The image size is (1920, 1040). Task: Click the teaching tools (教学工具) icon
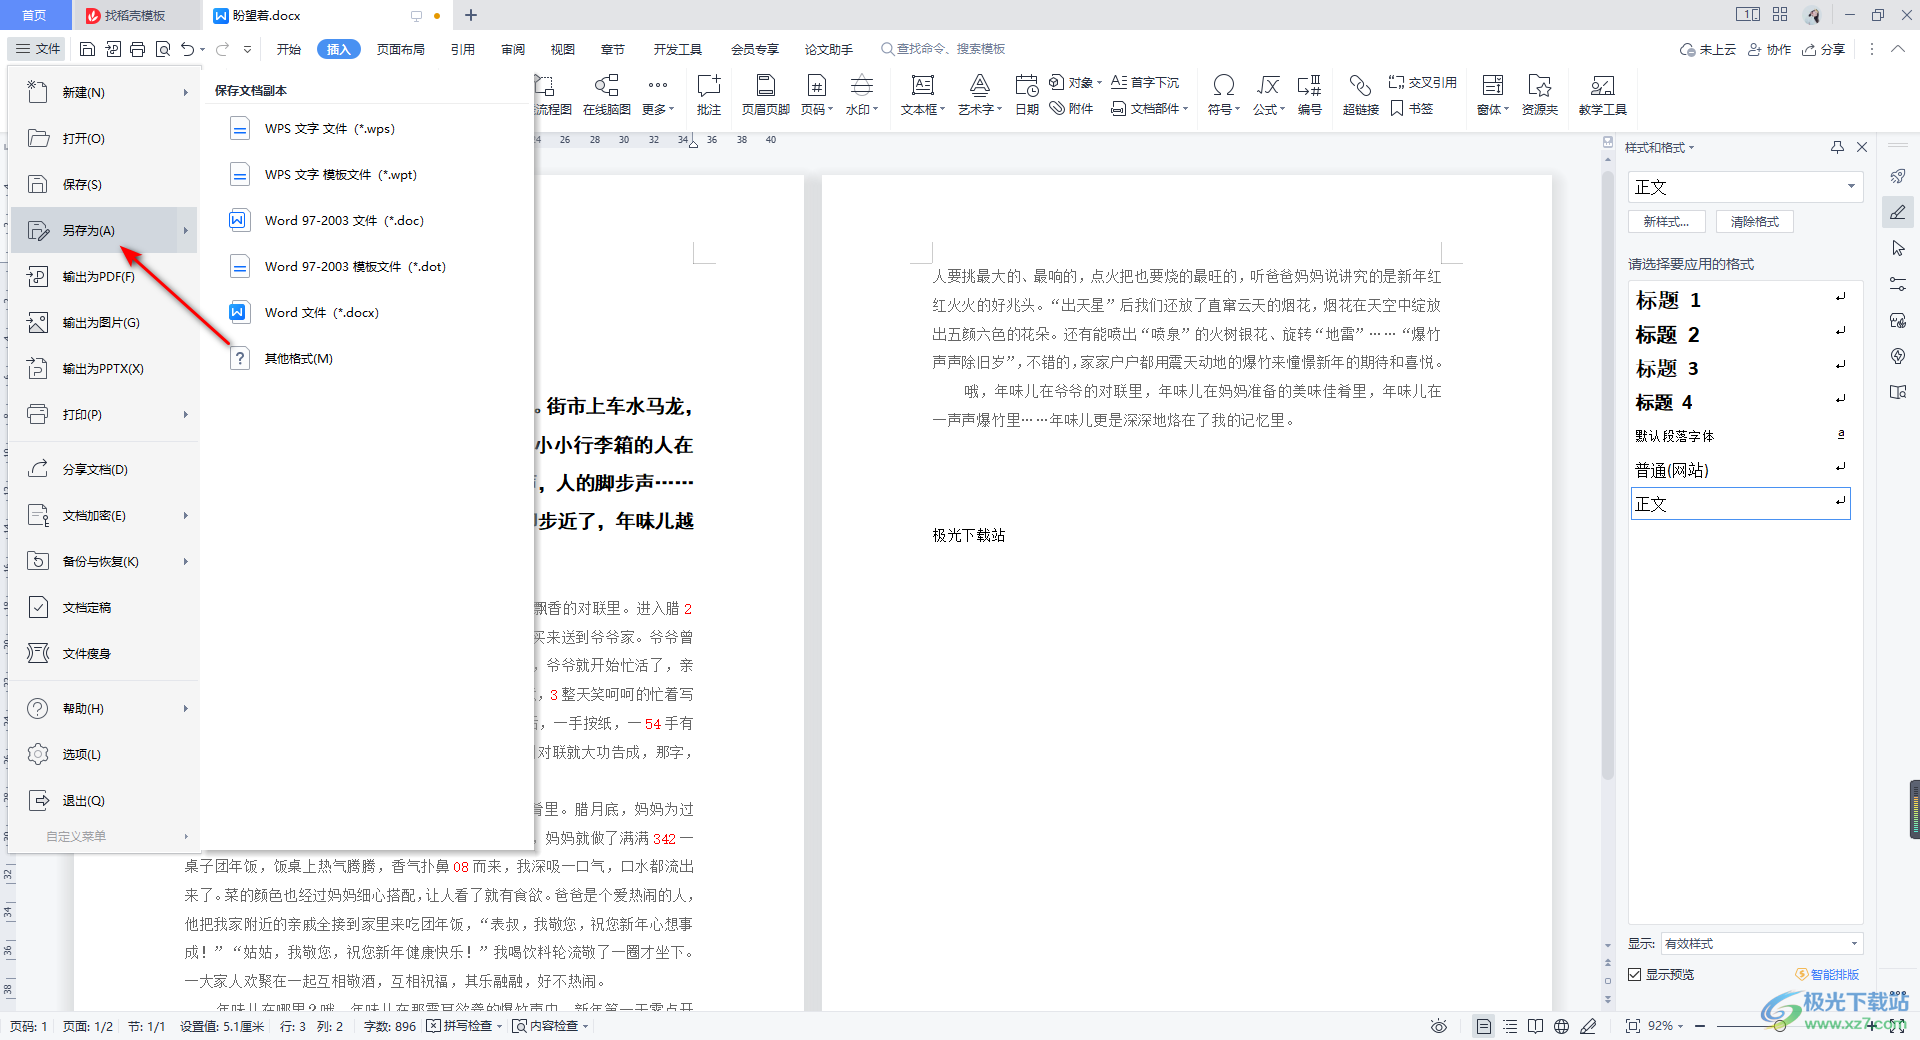[1602, 94]
